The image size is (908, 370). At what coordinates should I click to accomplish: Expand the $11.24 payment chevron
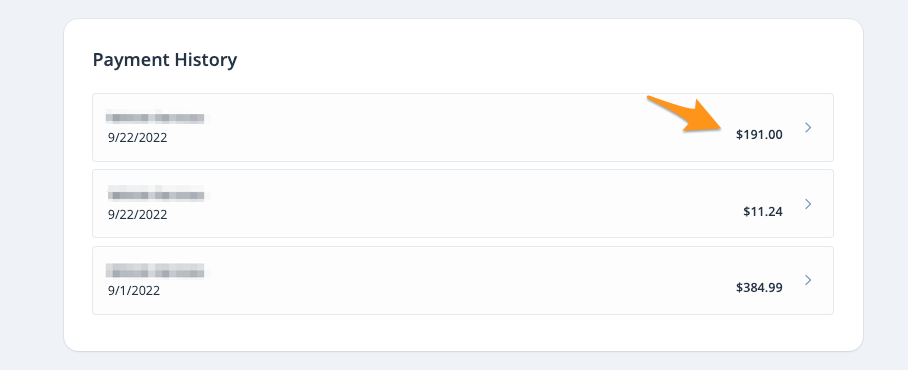click(808, 204)
